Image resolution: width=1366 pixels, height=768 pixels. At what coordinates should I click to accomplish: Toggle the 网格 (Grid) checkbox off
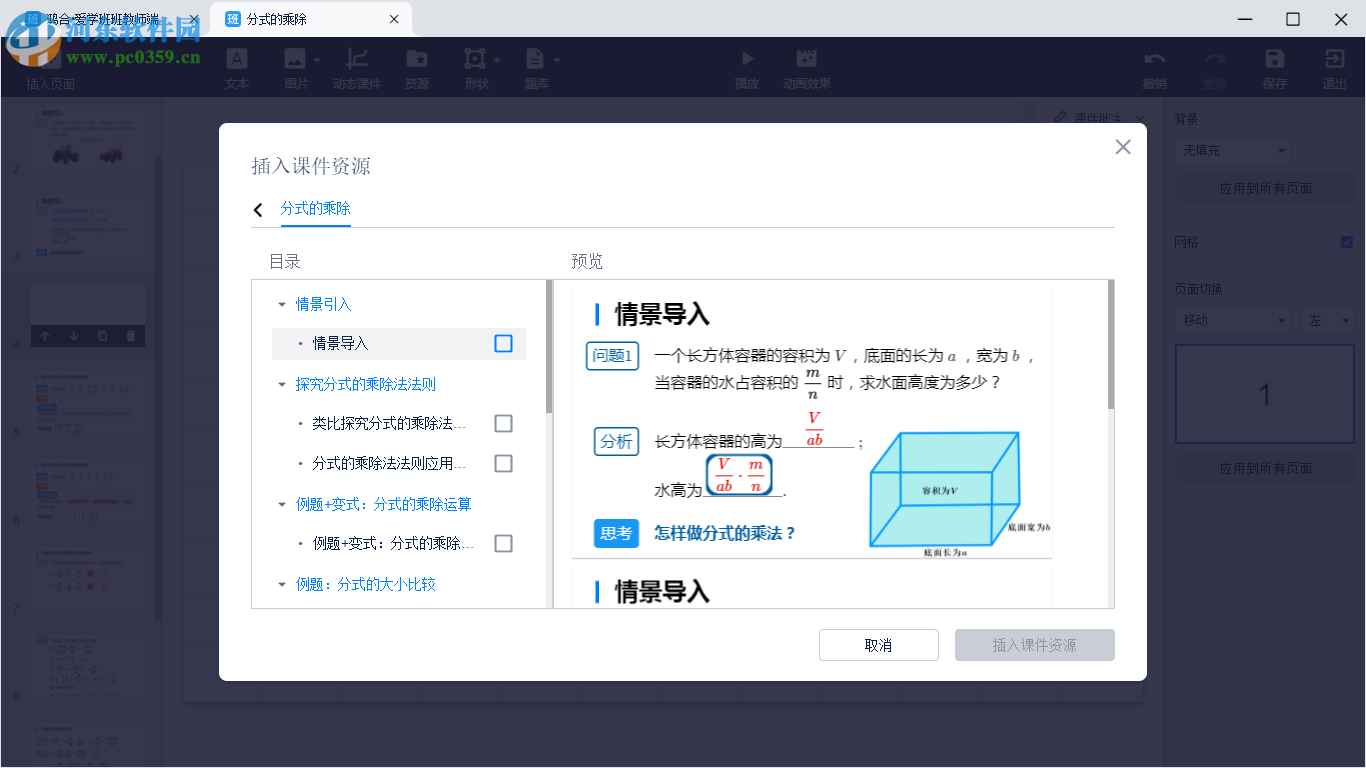(x=1347, y=241)
